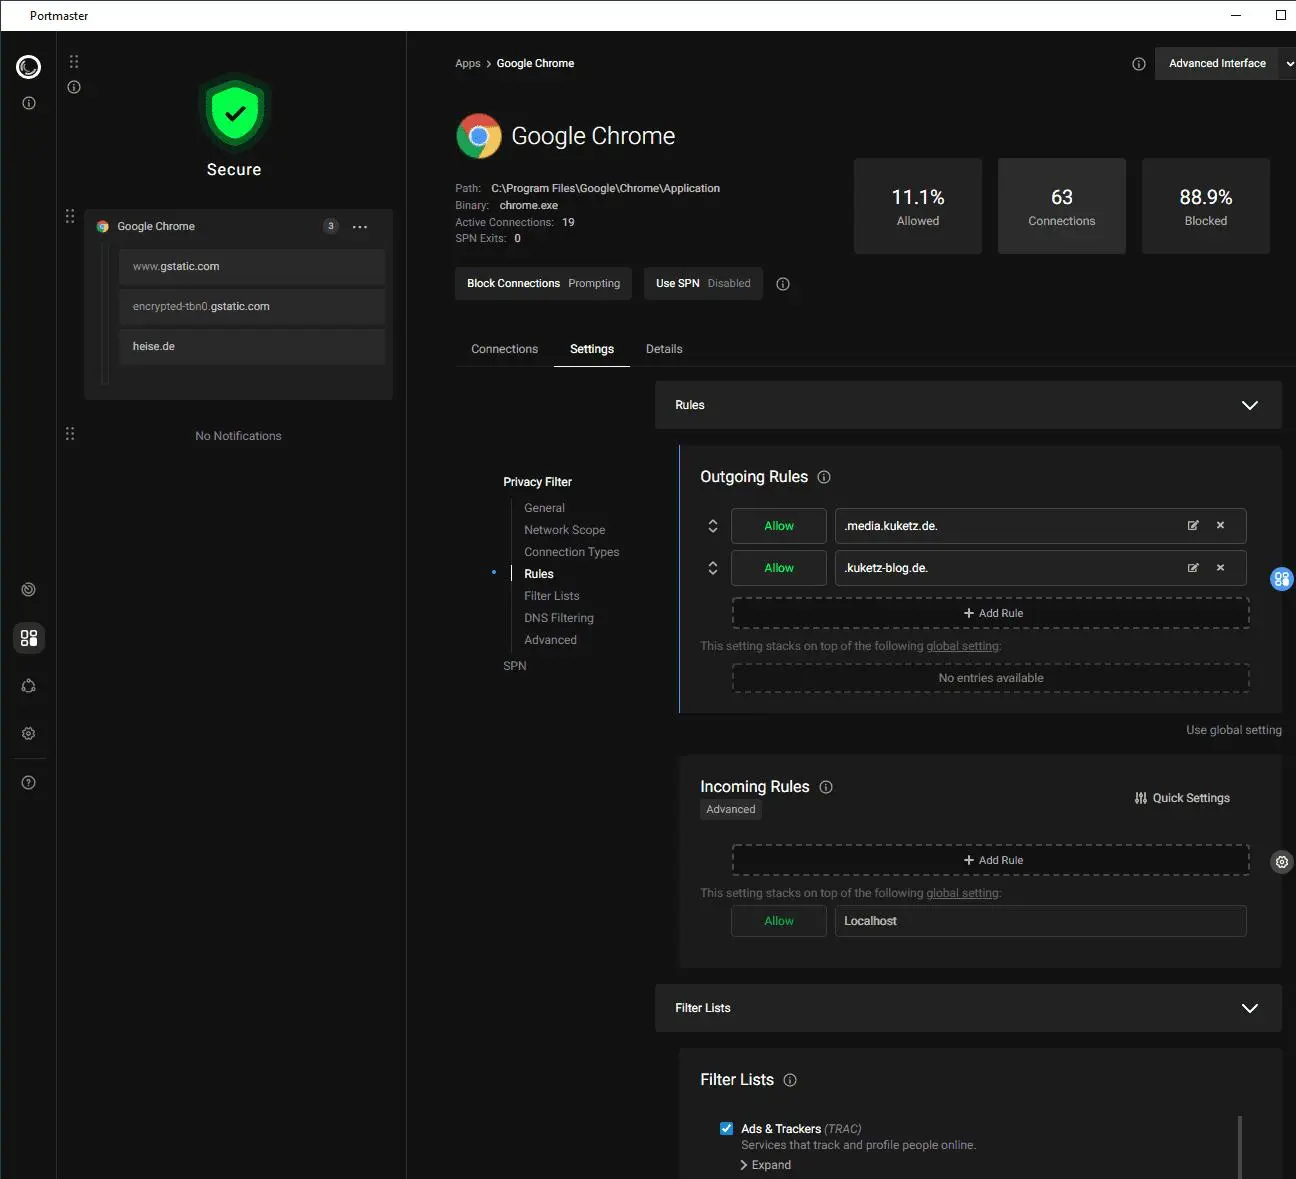Select heise.de notification entry
The image size is (1296, 1179).
tap(252, 347)
